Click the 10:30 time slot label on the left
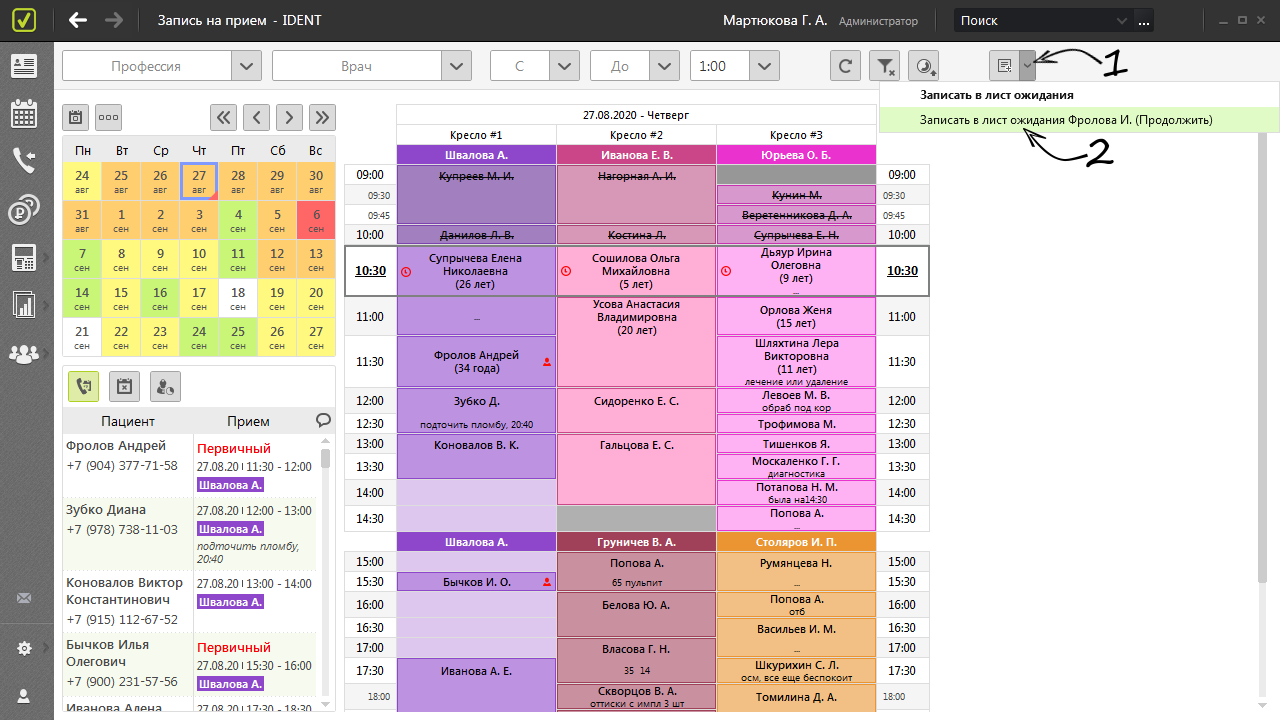This screenshot has height=720, width=1280. pyautogui.click(x=370, y=271)
